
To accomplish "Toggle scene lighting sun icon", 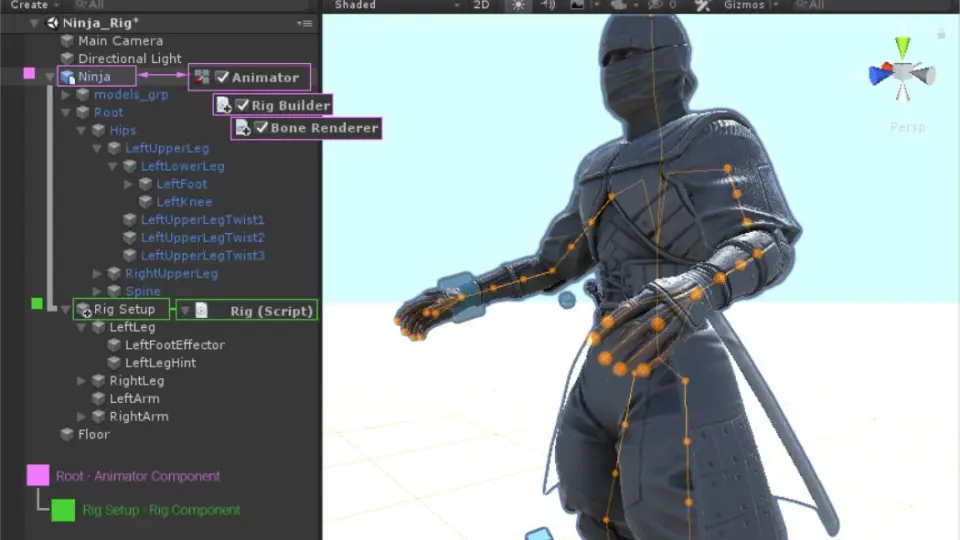I will point(519,5).
